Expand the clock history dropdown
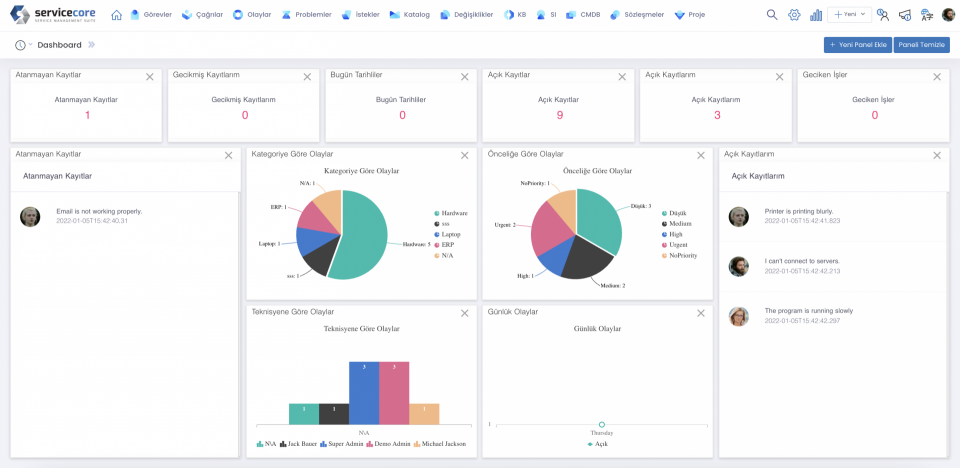 [24, 45]
